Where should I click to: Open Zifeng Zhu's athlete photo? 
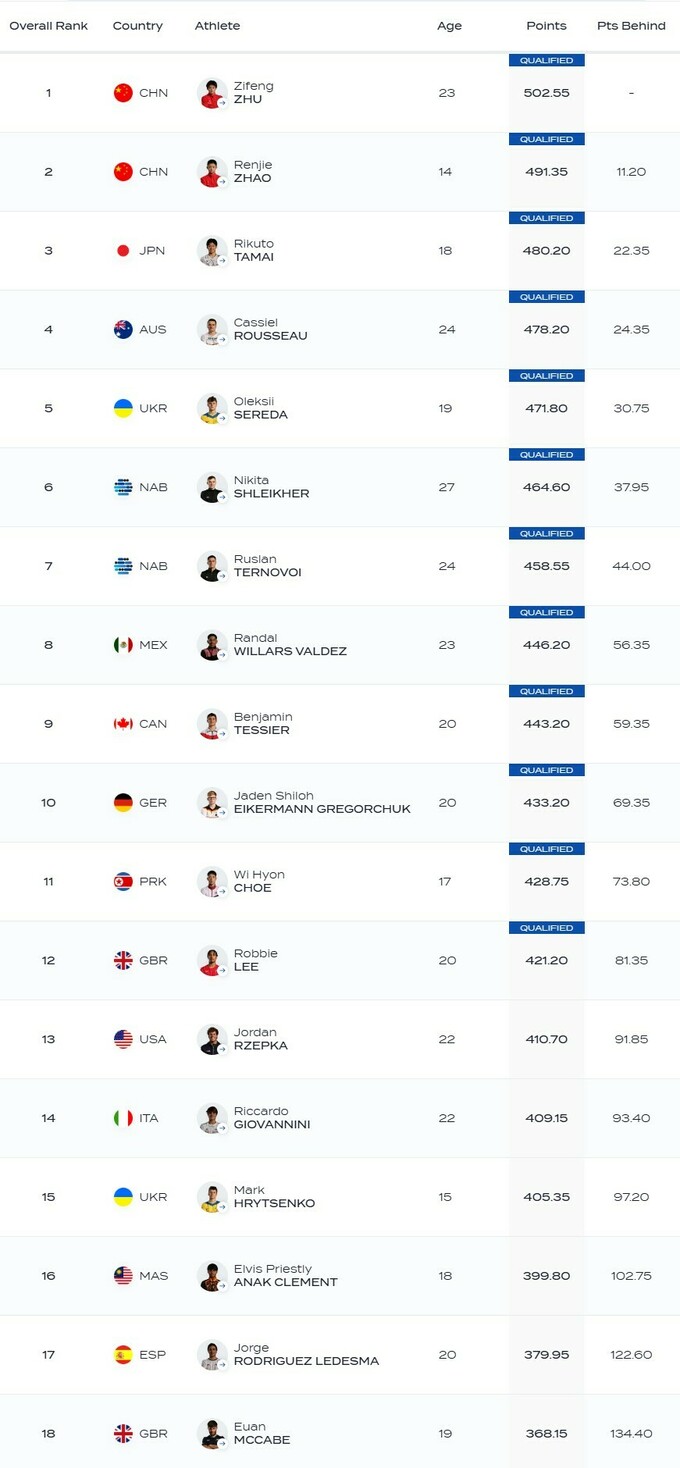click(x=212, y=93)
